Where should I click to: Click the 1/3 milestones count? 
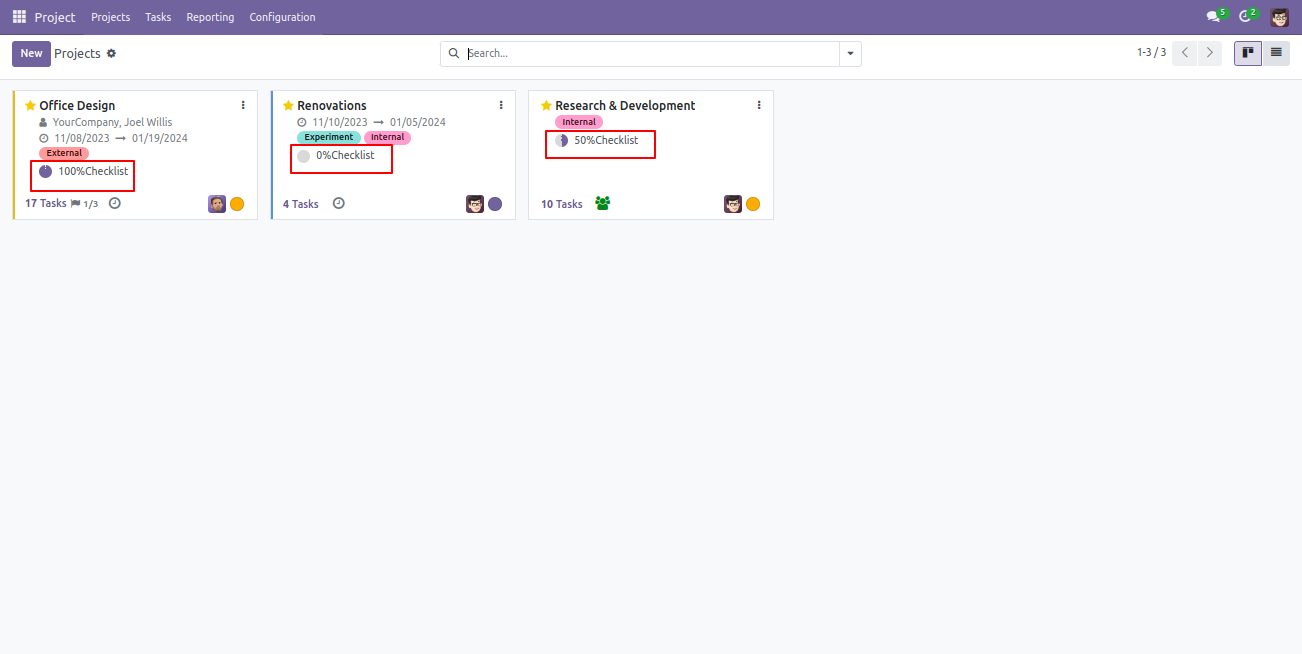91,204
